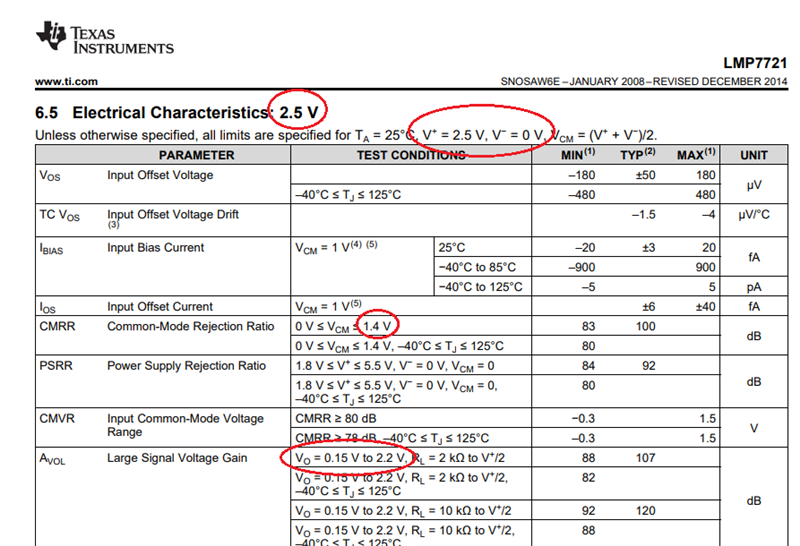Select the ±3 typical bias current value
The height and width of the screenshot is (546, 800).
click(x=648, y=247)
